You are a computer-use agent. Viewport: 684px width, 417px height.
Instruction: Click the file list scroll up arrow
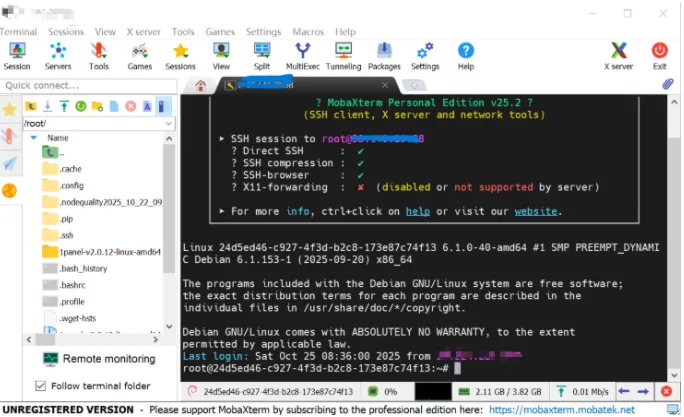pyautogui.click(x=169, y=139)
